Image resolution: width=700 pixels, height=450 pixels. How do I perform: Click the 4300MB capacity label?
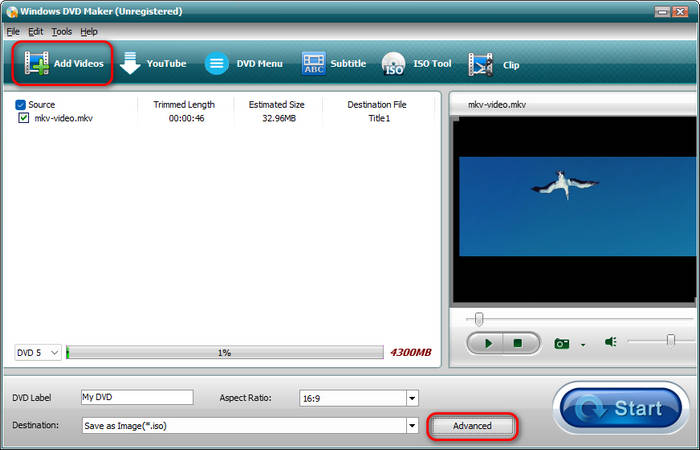411,352
